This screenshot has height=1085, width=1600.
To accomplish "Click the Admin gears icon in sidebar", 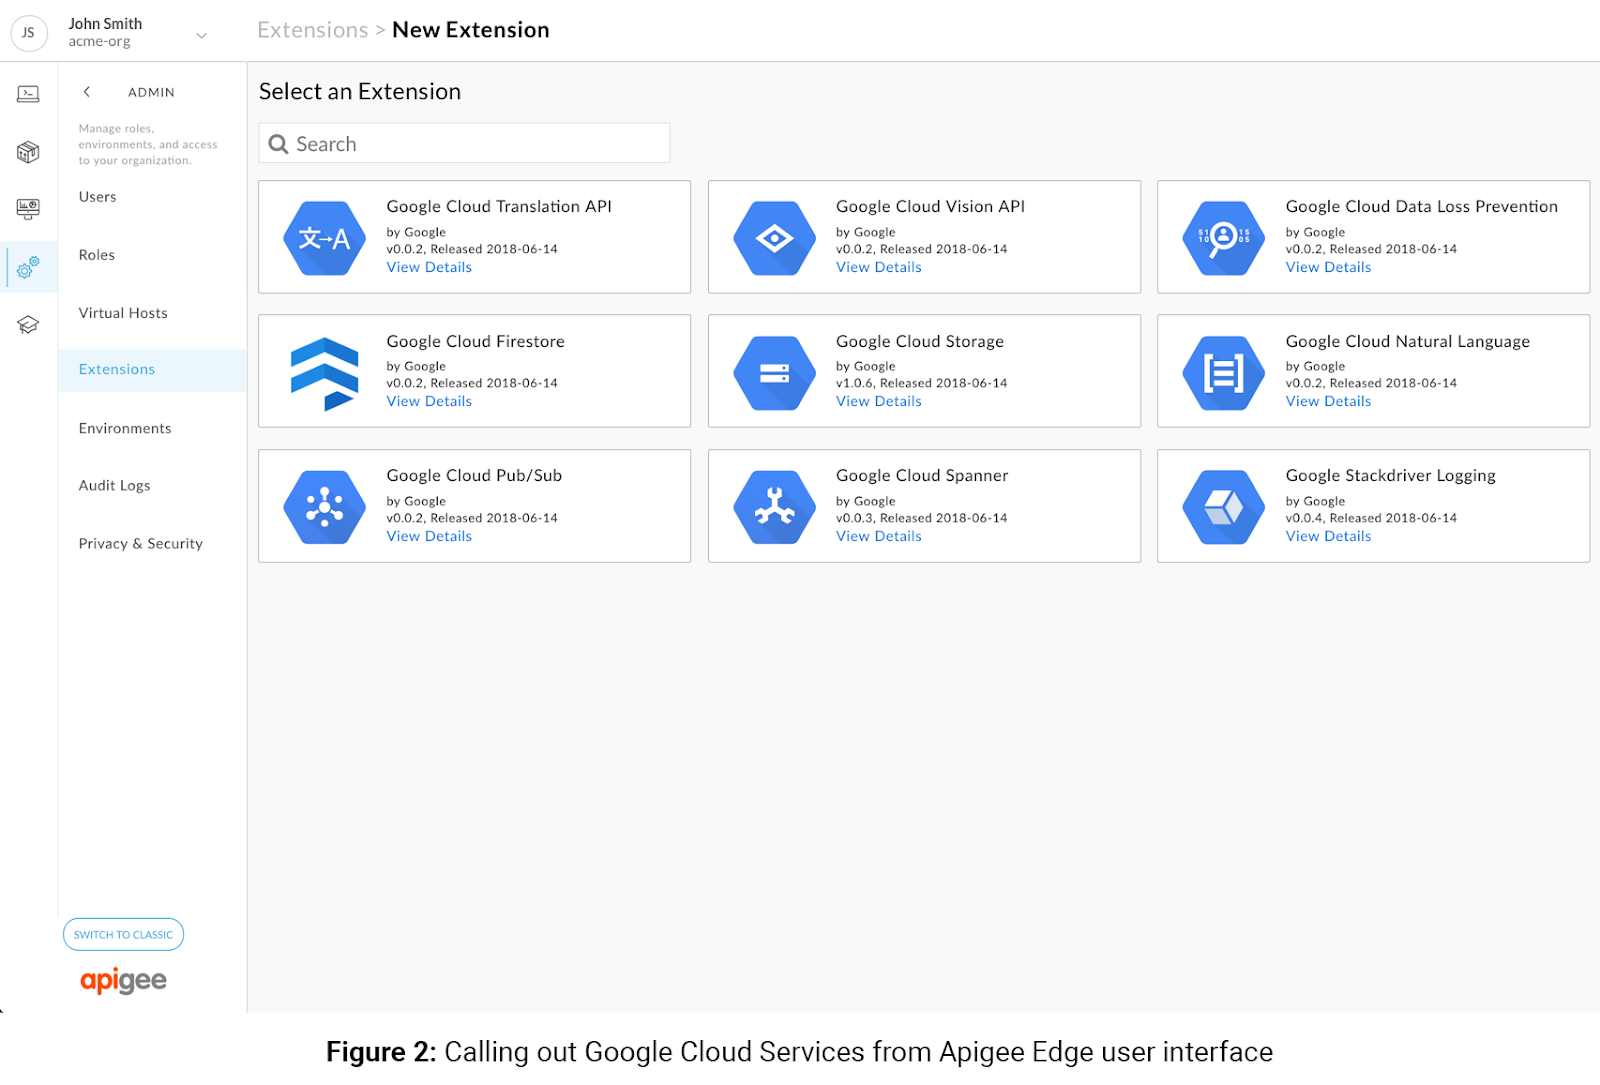I will coord(28,267).
